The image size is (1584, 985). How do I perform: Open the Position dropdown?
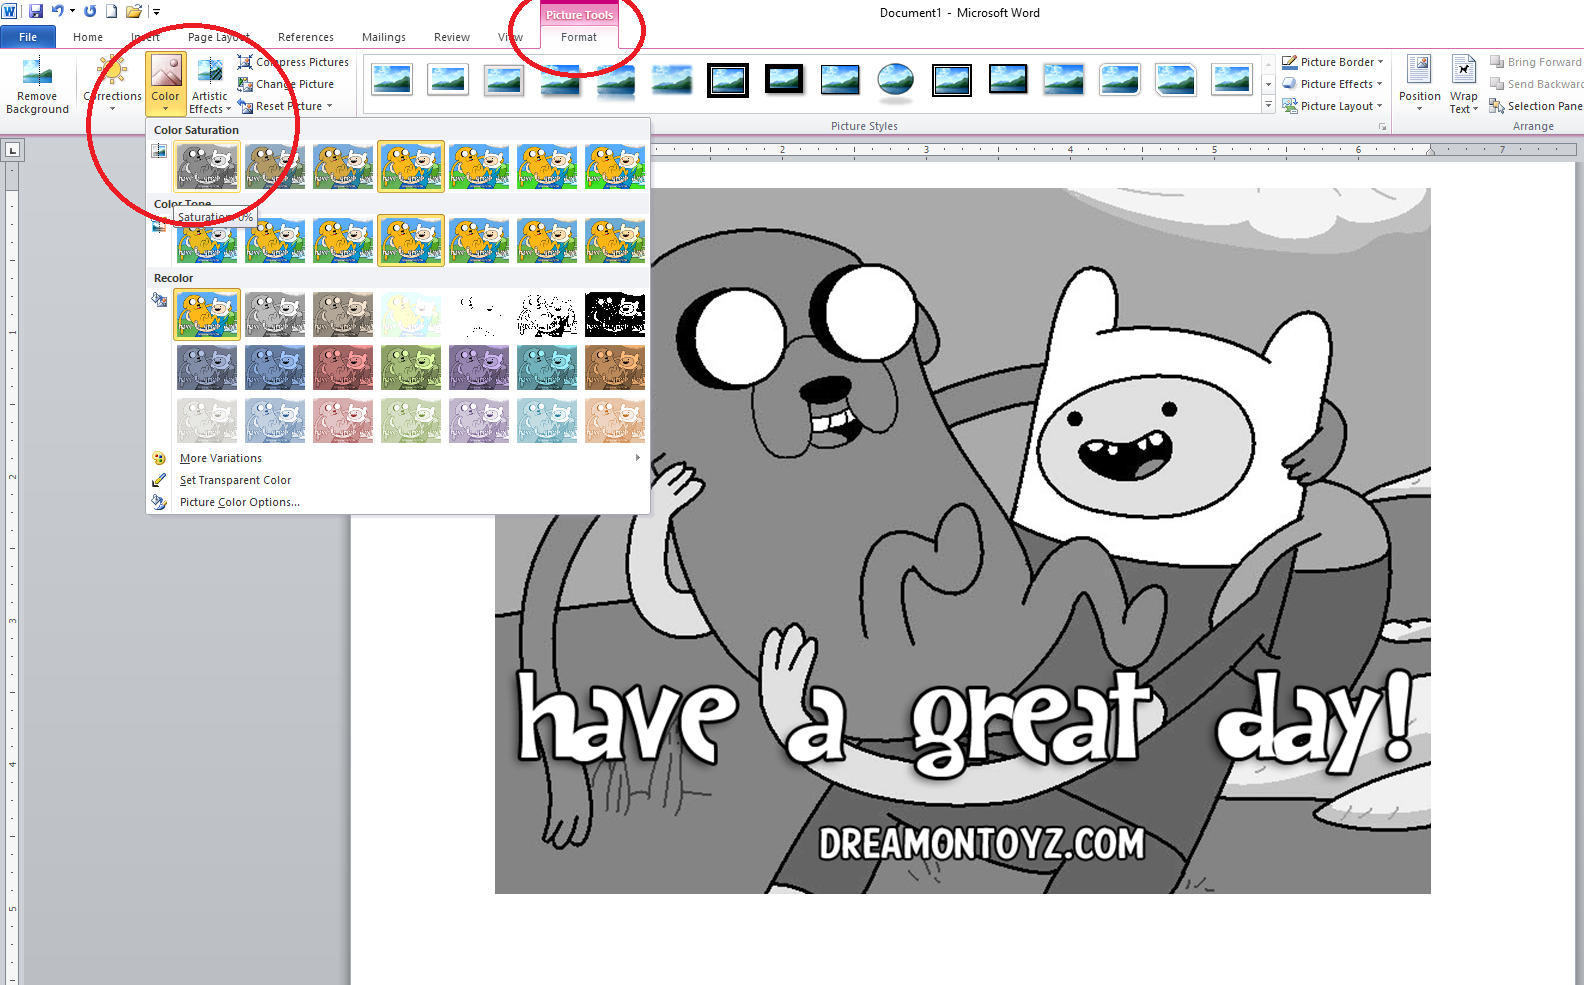coord(1420,85)
